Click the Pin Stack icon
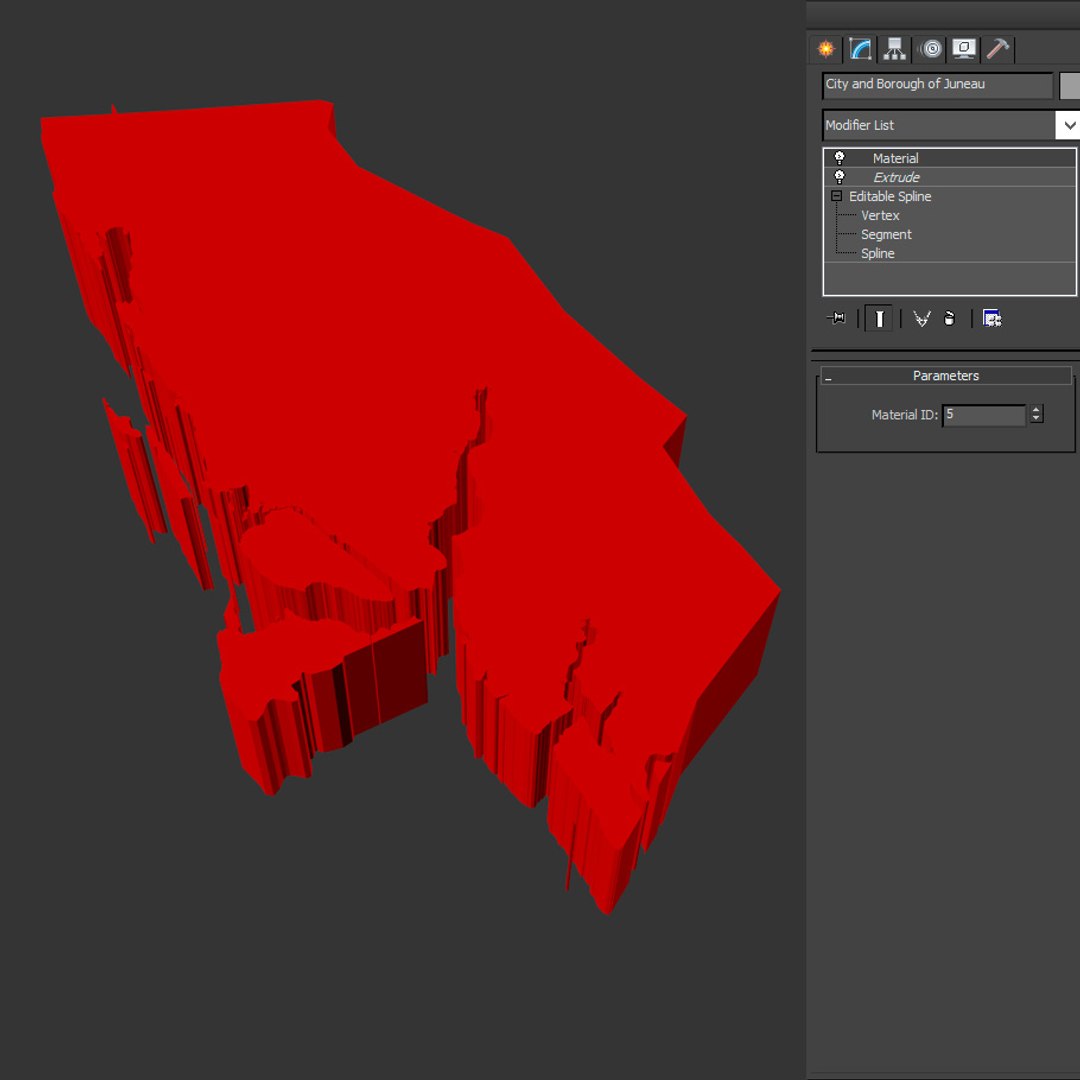 click(x=836, y=318)
